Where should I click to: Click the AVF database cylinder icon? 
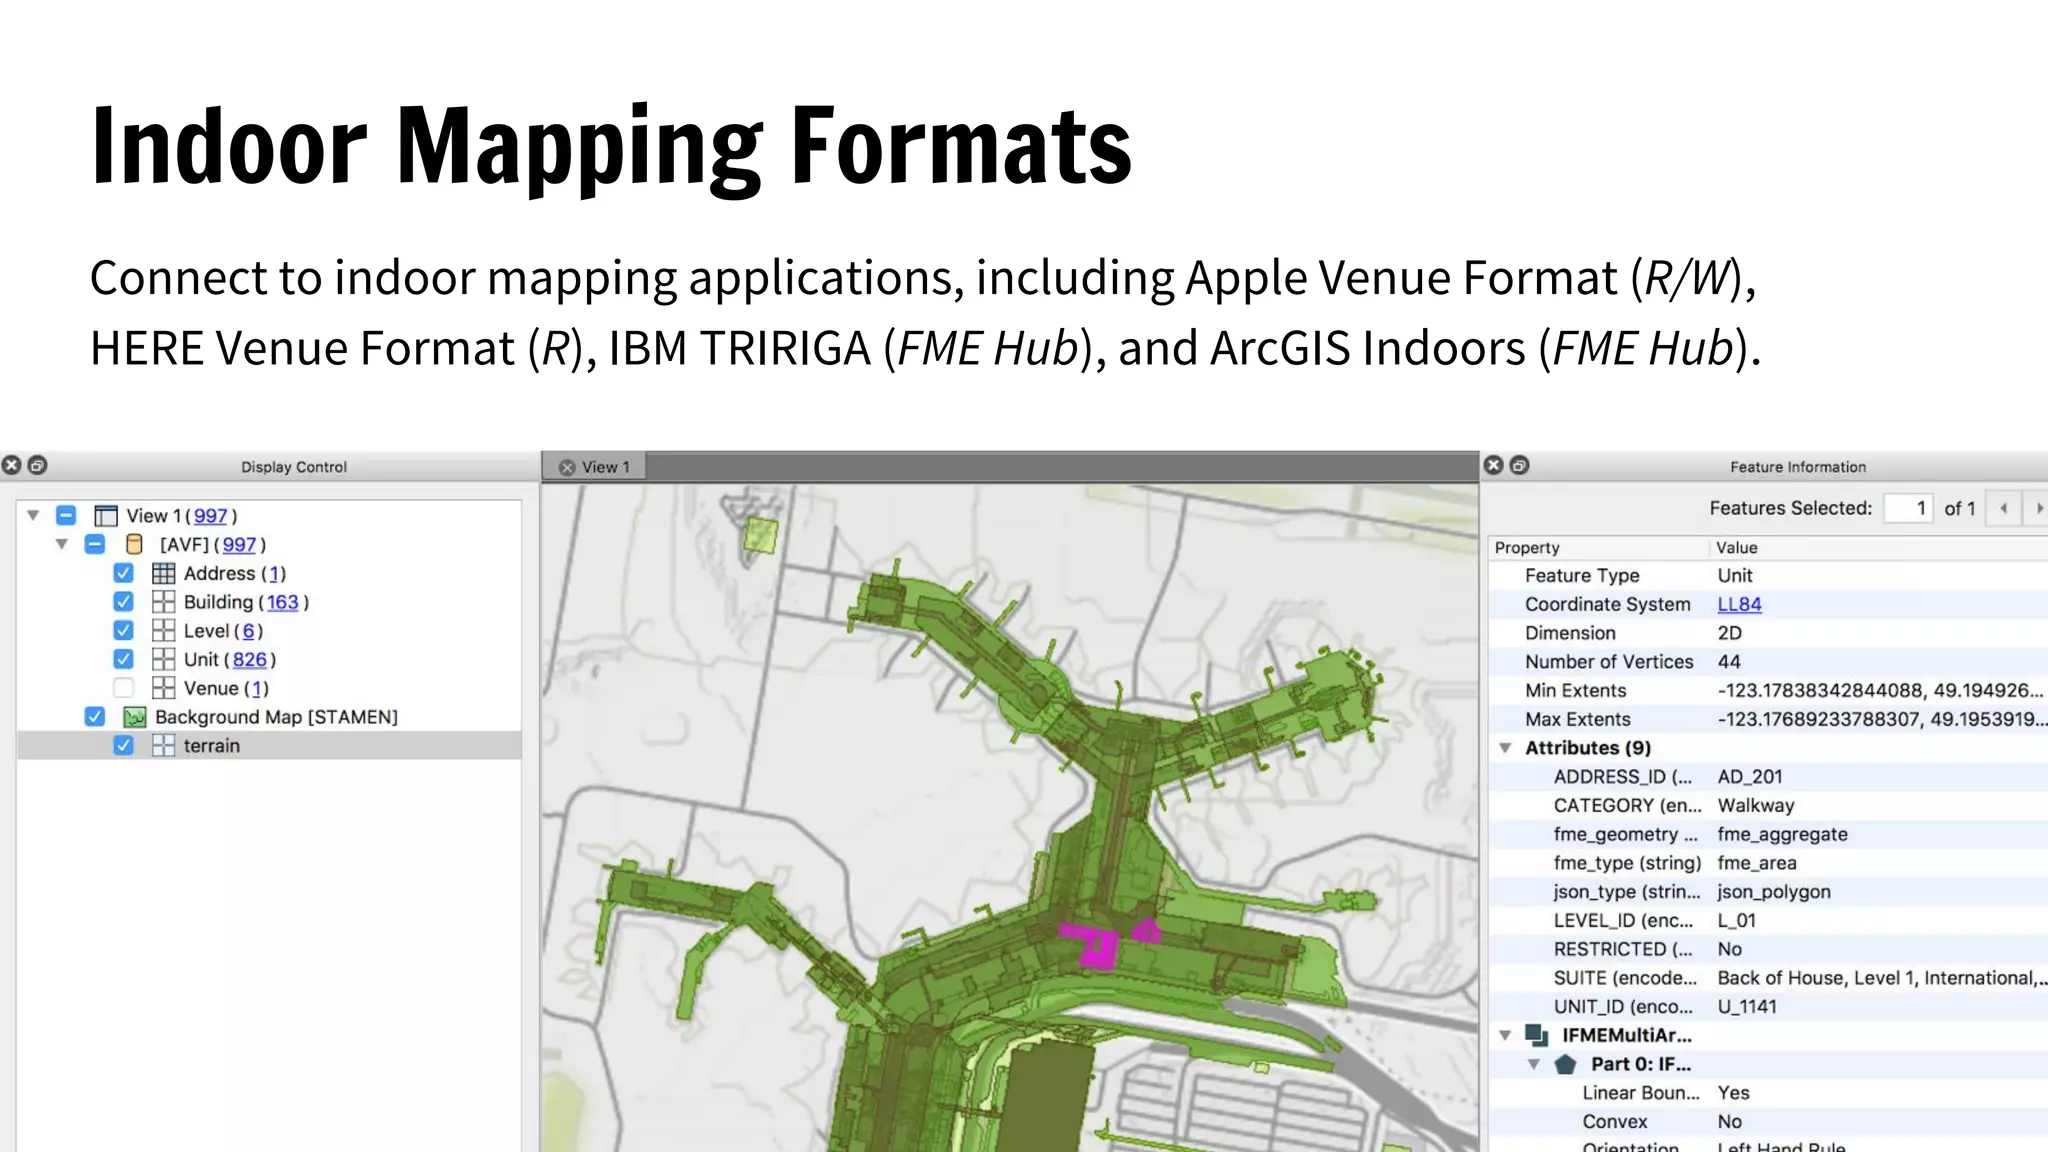(x=134, y=544)
